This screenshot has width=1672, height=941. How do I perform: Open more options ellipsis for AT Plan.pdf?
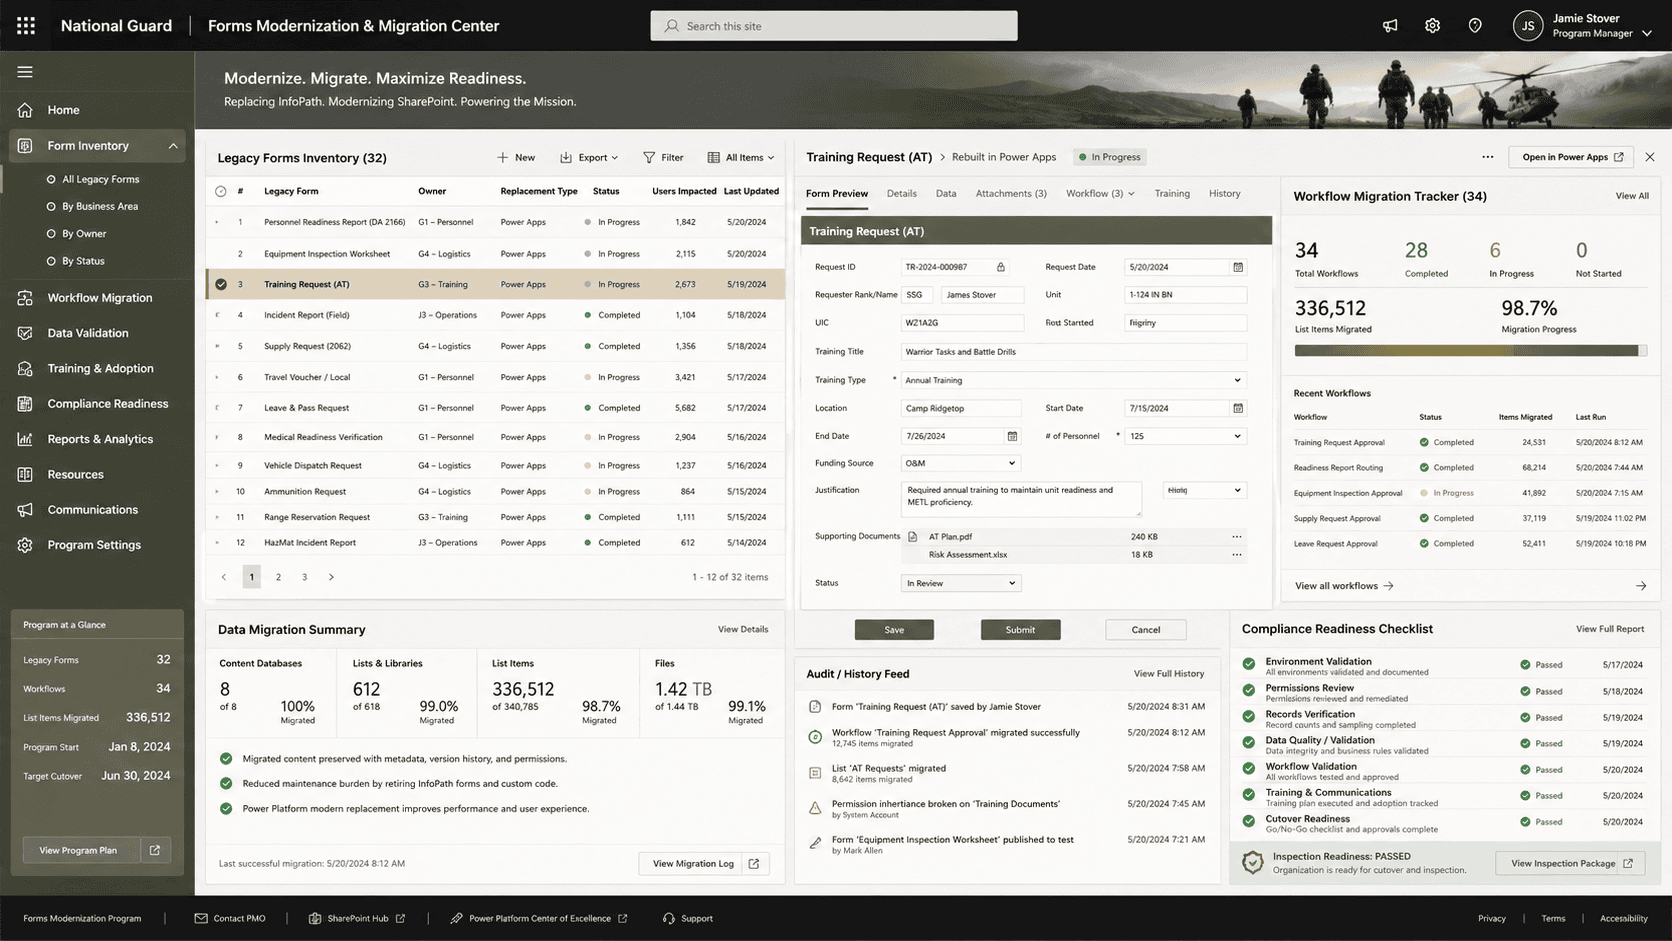coord(1237,537)
